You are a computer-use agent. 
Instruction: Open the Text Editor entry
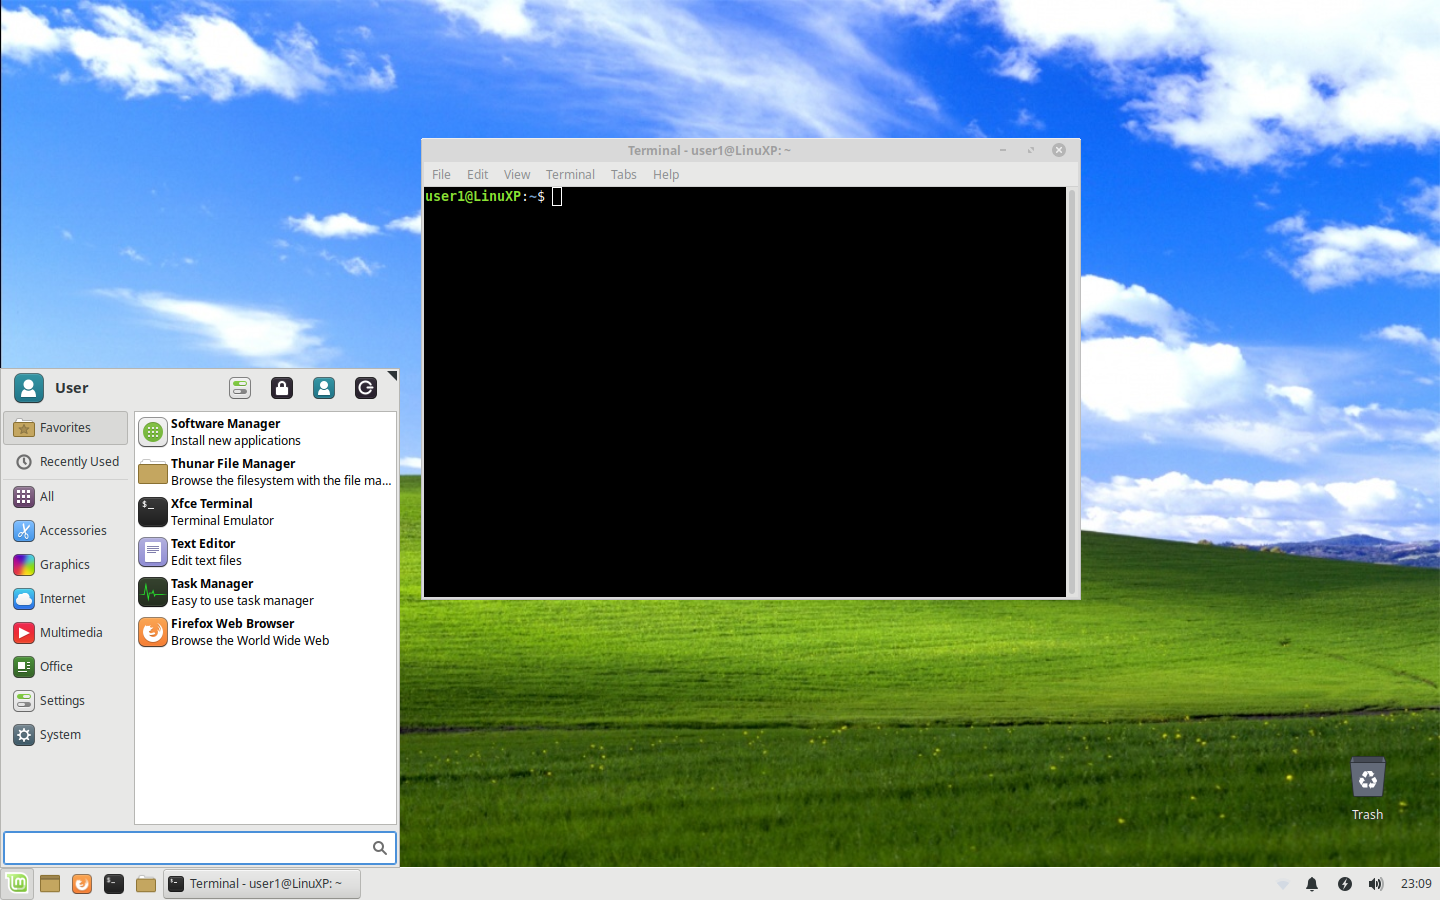(x=266, y=552)
